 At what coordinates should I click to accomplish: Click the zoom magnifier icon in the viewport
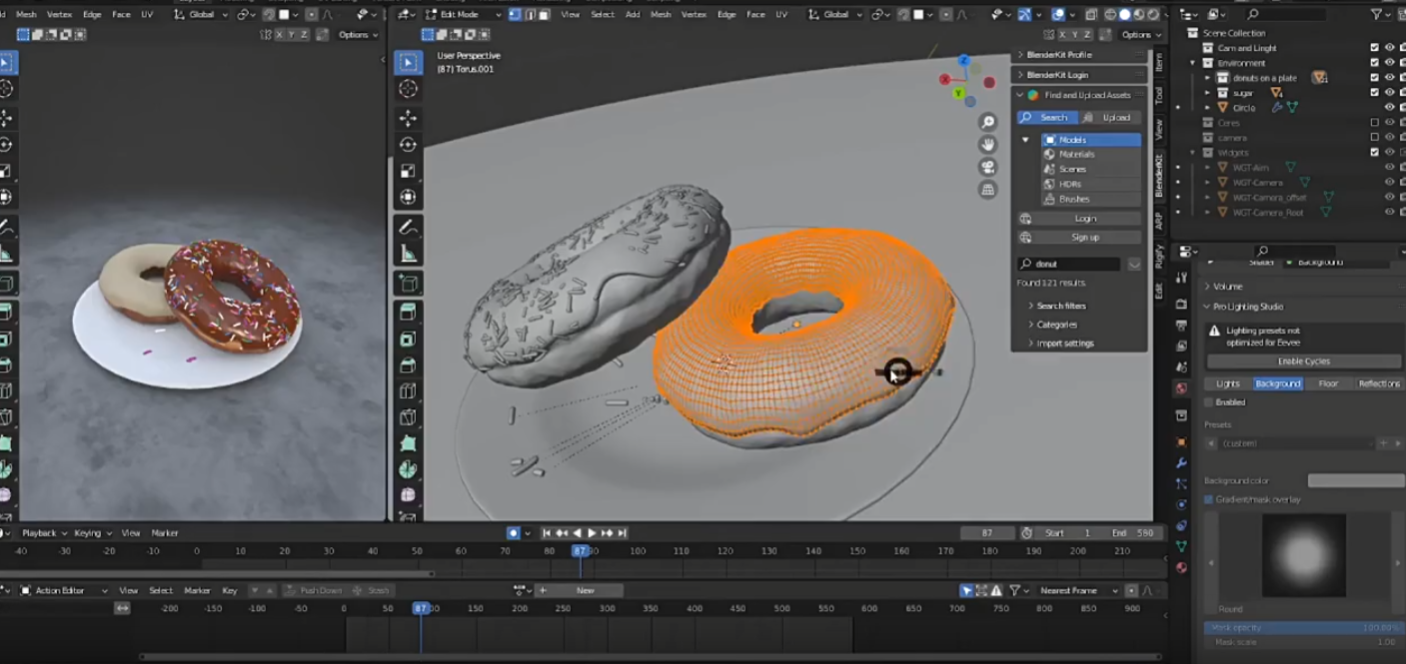tap(988, 122)
